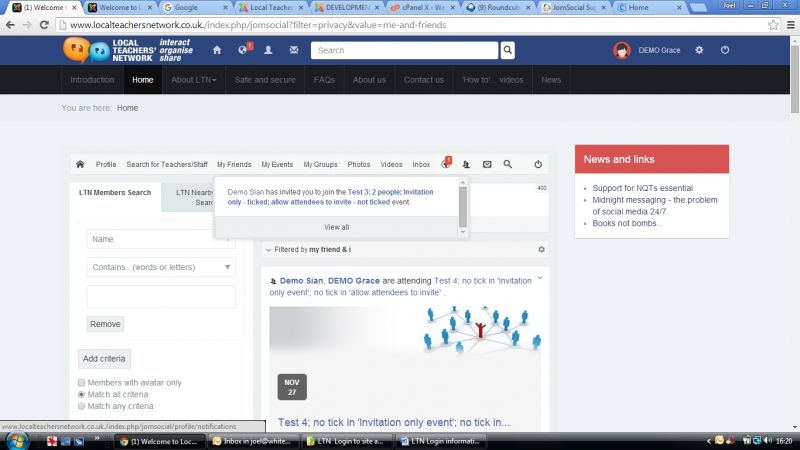Open the 'About LTN' dropdown menu
The height and width of the screenshot is (450, 800).
pyautogui.click(x=194, y=80)
